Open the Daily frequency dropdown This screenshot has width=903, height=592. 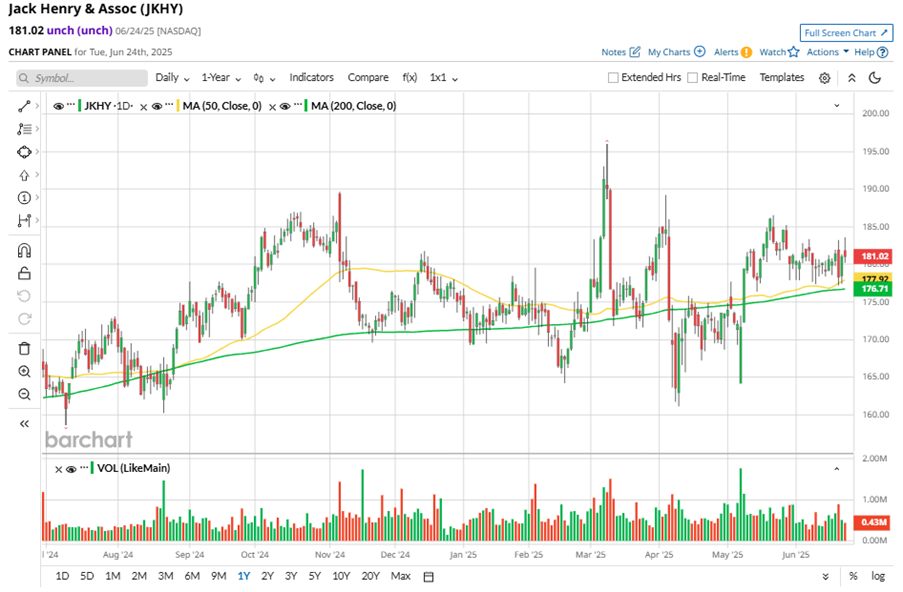[x=172, y=77]
